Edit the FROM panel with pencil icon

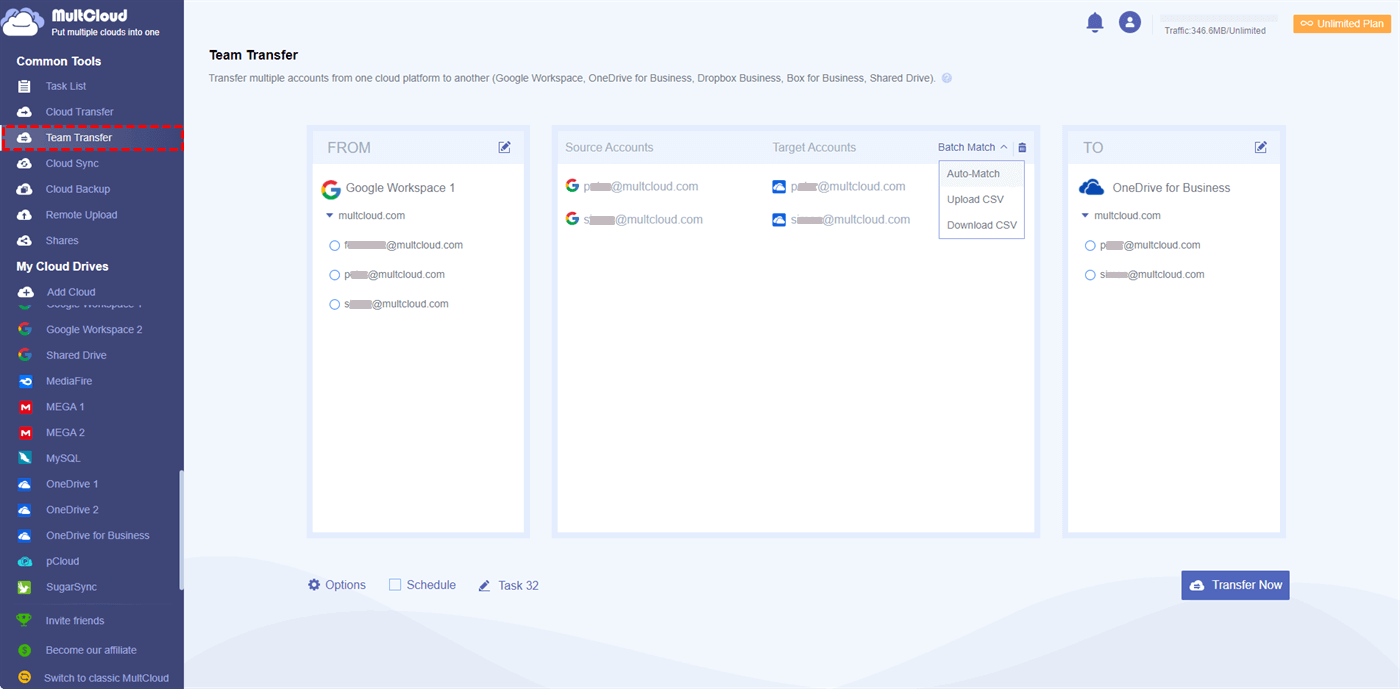point(505,147)
